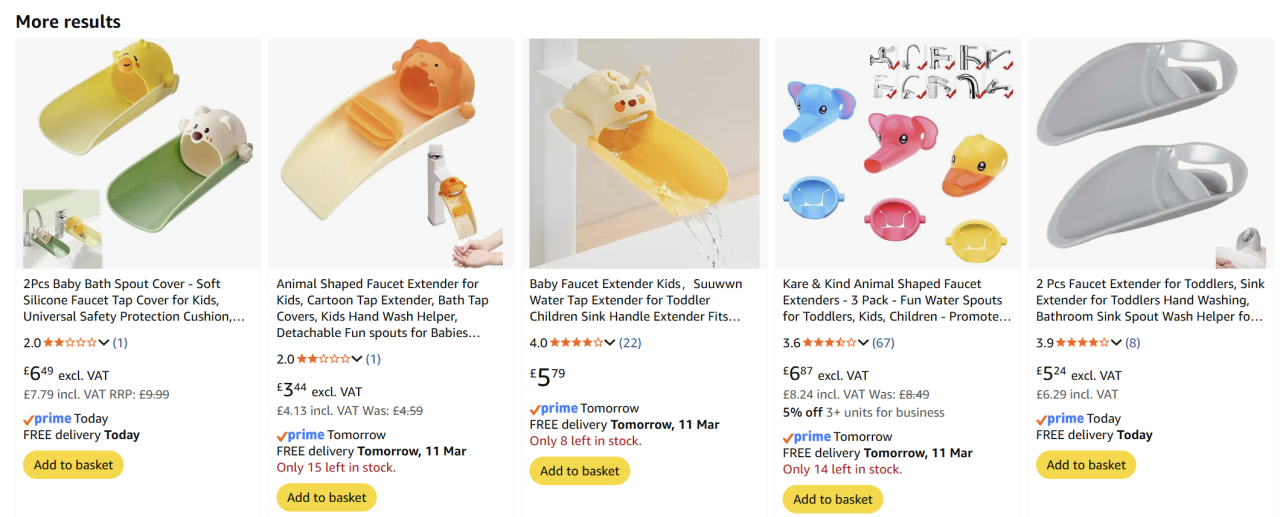The image size is (1280, 517).
Task: Click the 3.6 star rating icons
Action: click(829, 343)
